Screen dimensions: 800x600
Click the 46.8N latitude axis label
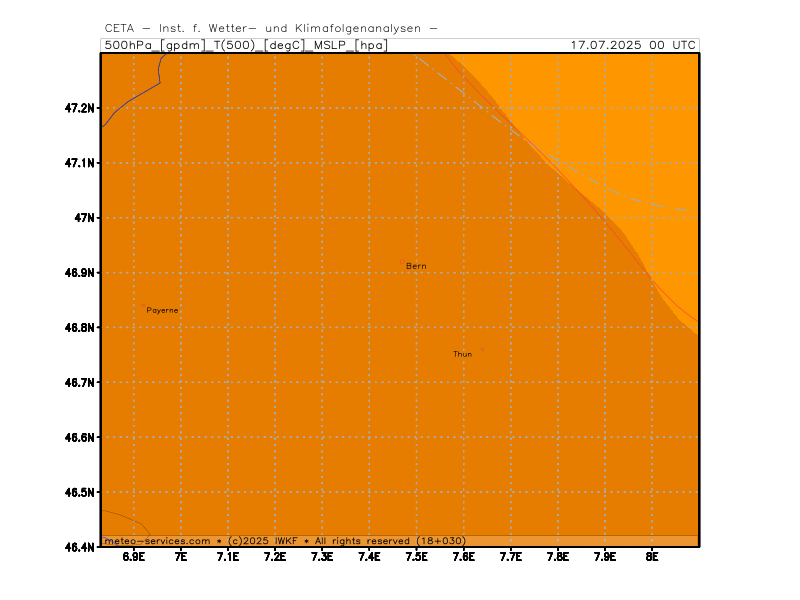80,328
